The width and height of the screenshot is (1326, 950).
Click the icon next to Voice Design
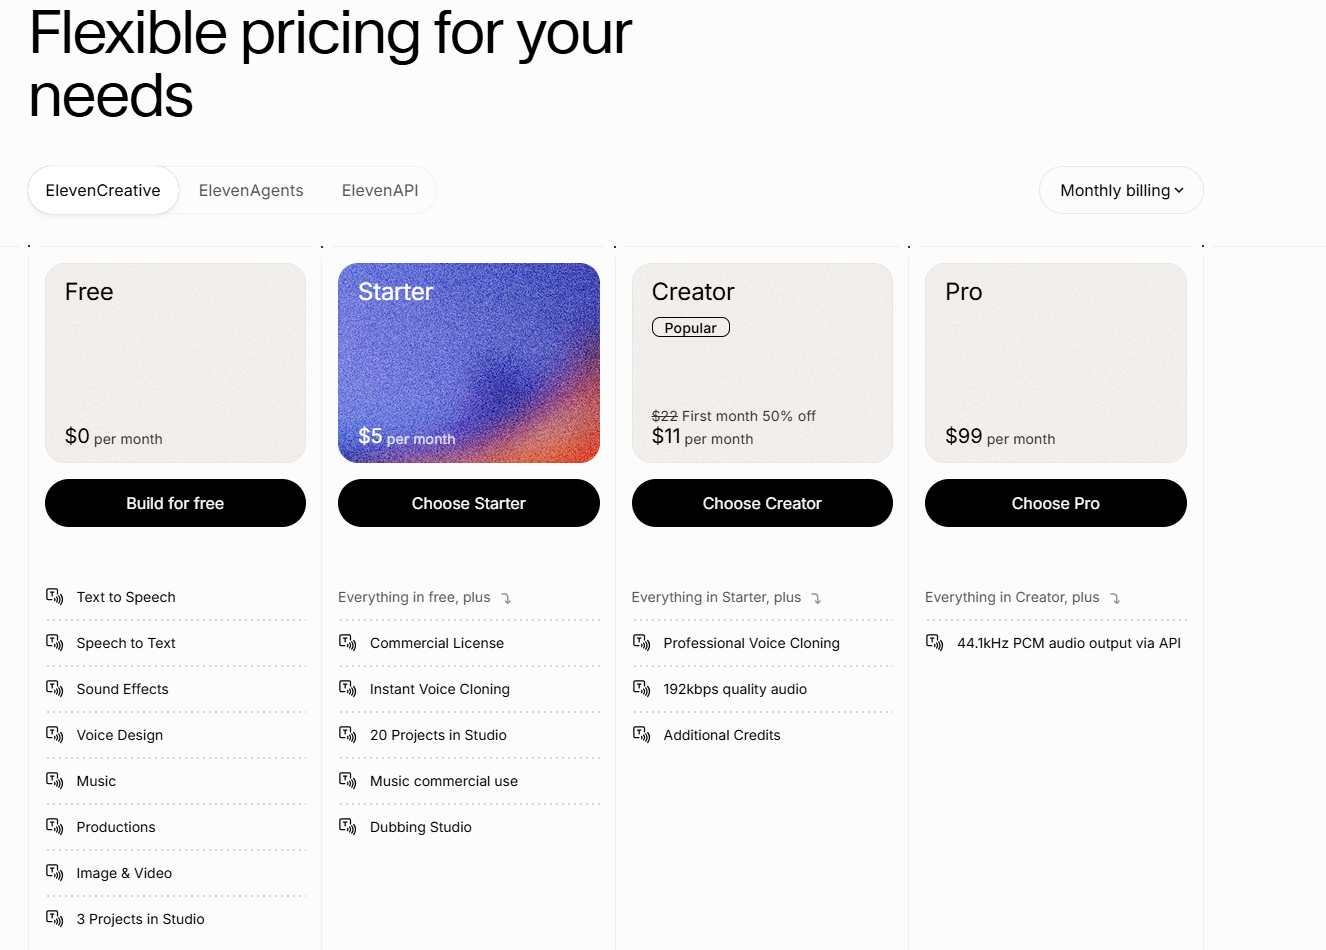tap(55, 735)
